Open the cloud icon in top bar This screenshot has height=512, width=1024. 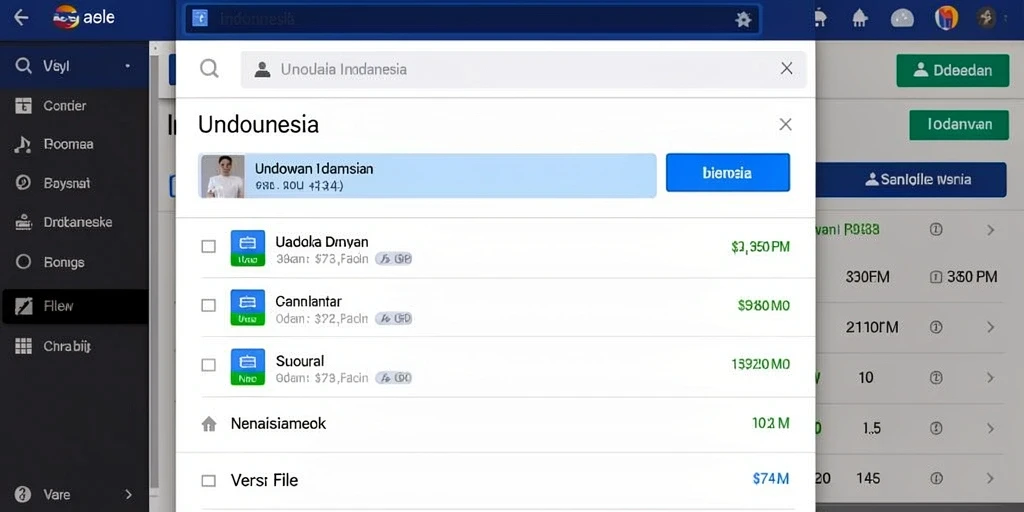coord(902,18)
